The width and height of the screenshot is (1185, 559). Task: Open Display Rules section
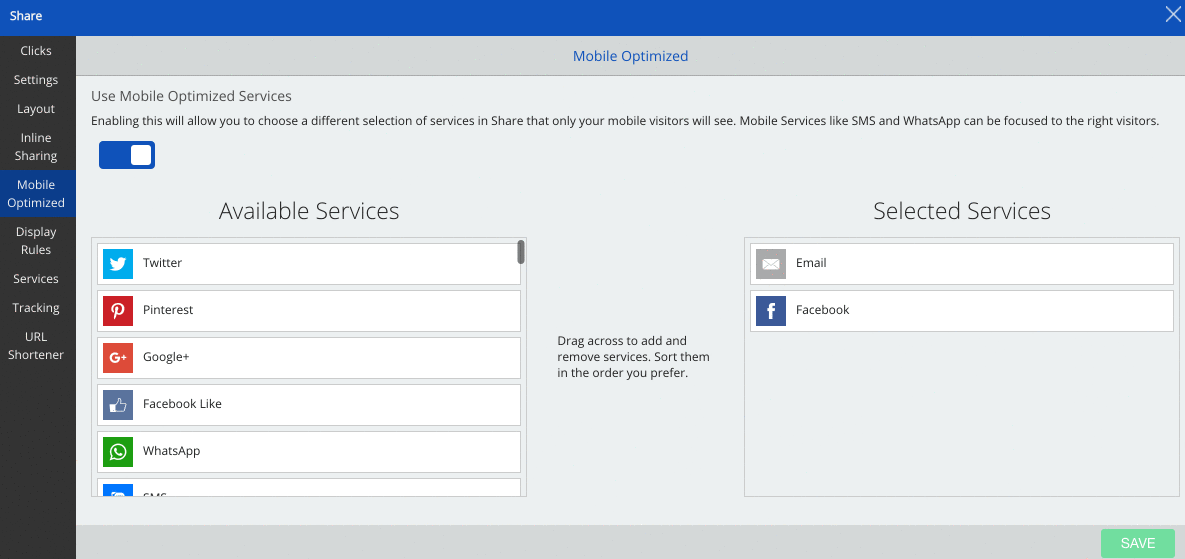[x=36, y=240]
